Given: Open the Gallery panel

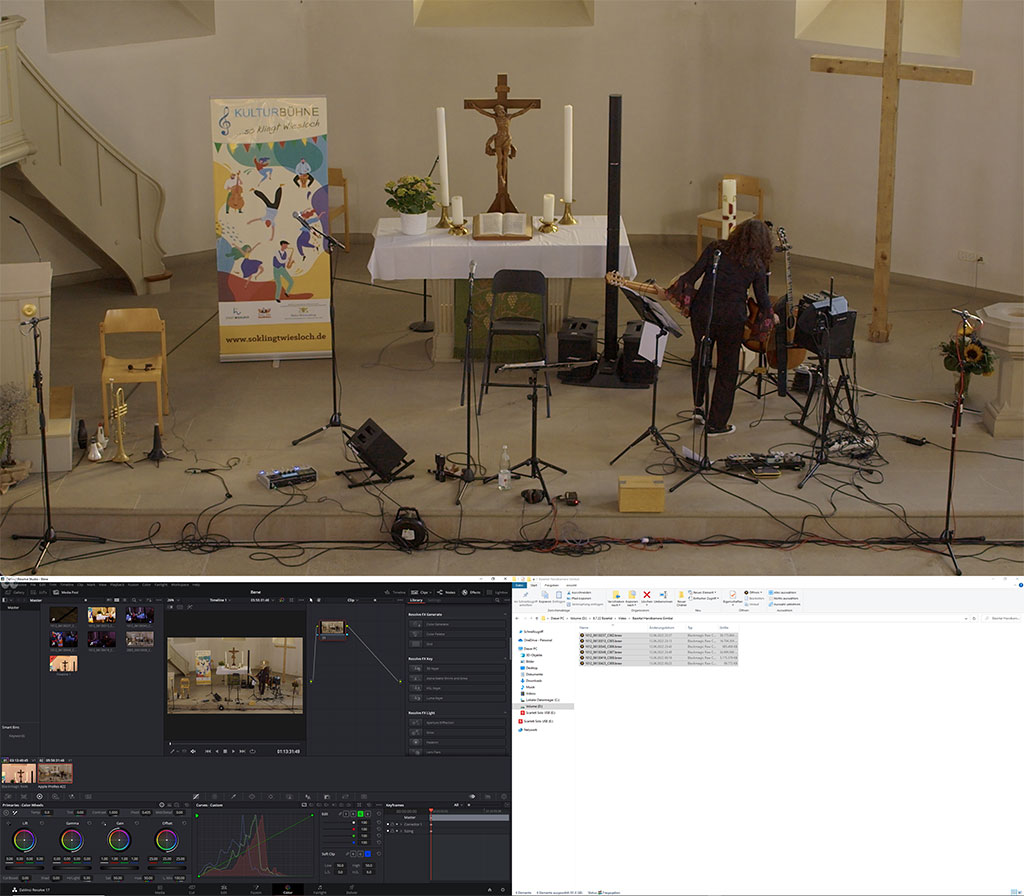Looking at the screenshot, I should point(18,592).
